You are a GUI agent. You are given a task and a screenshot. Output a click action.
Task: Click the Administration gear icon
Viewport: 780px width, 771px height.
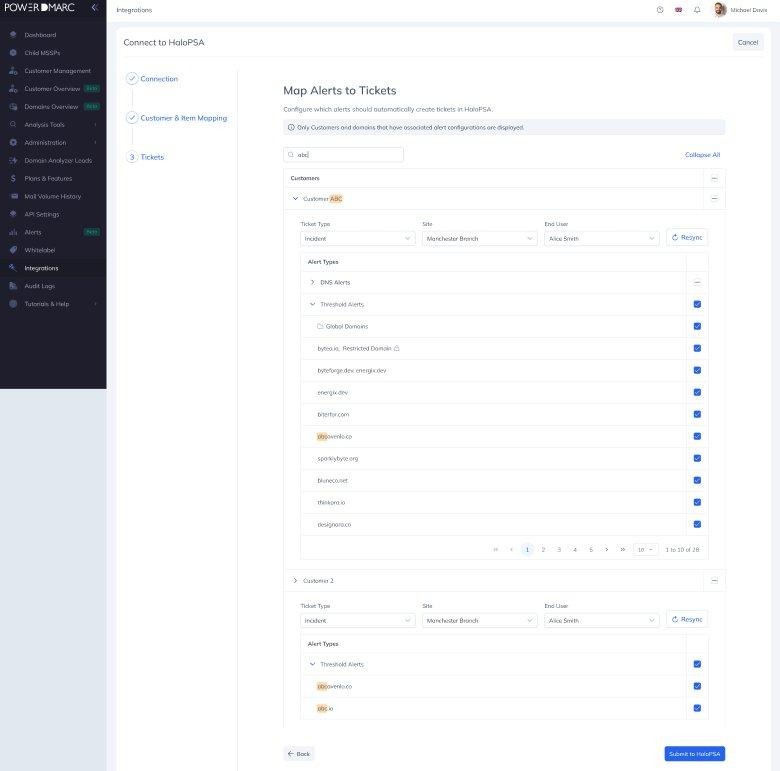click(x=13, y=142)
